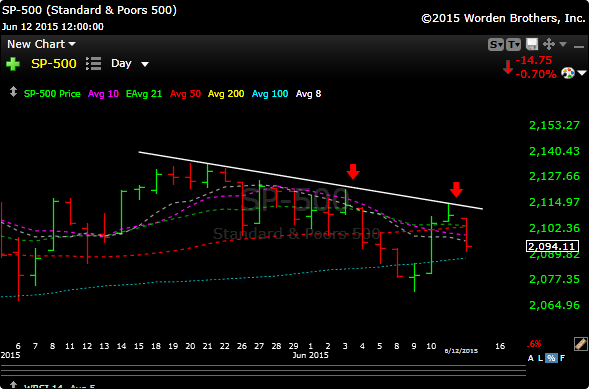Expand the gray triangle menu beside move icon
589x389 pixels.
click(563, 44)
